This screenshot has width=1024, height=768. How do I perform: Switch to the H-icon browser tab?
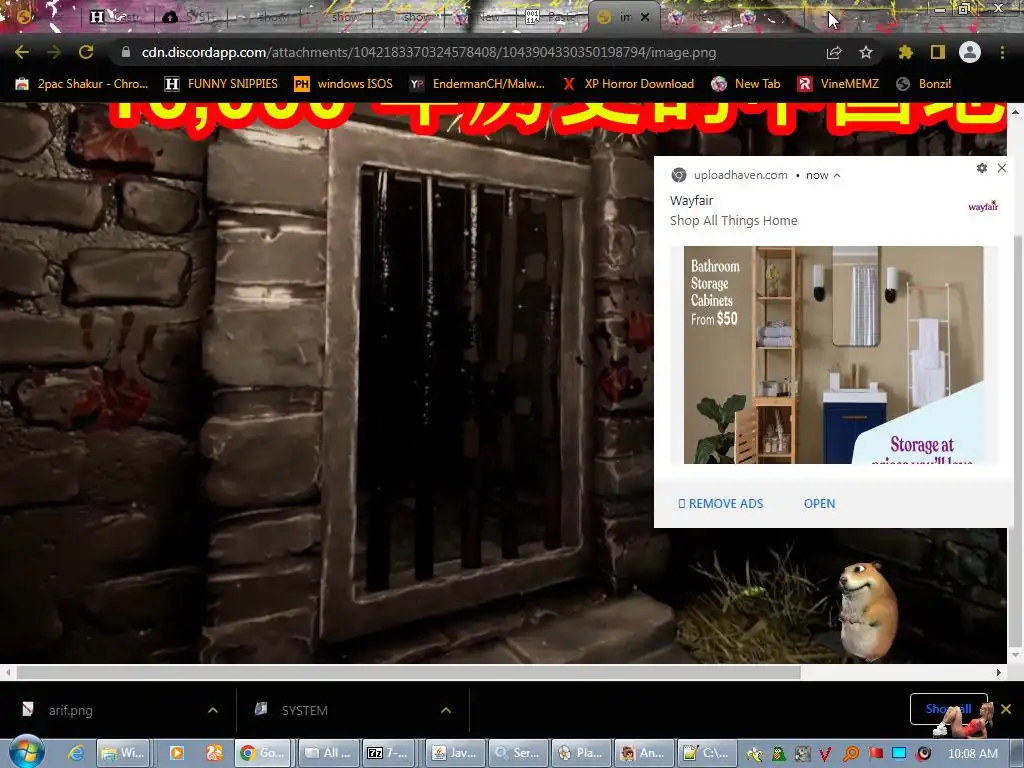pyautogui.click(x=116, y=17)
